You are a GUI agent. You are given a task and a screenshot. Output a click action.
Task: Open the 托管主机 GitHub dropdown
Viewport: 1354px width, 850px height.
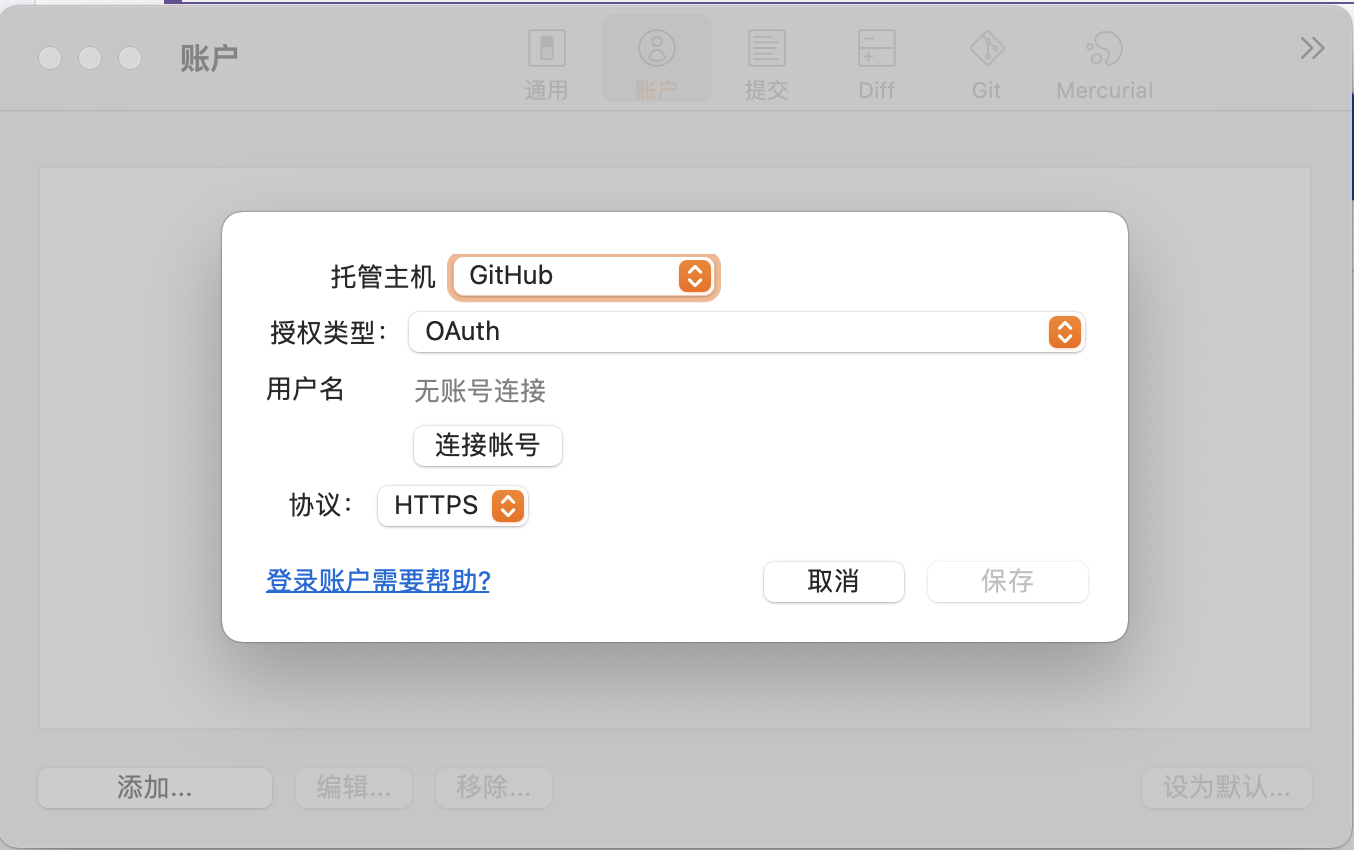tap(583, 275)
